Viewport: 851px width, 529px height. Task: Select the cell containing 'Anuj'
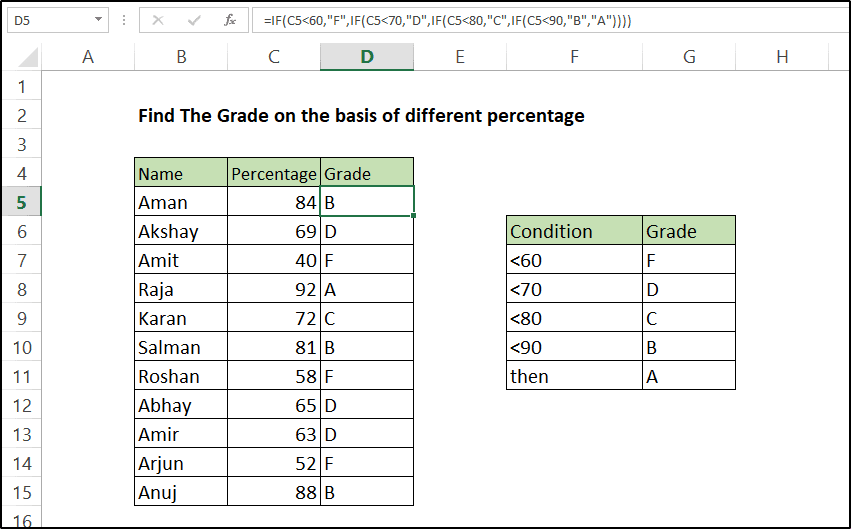tap(181, 492)
